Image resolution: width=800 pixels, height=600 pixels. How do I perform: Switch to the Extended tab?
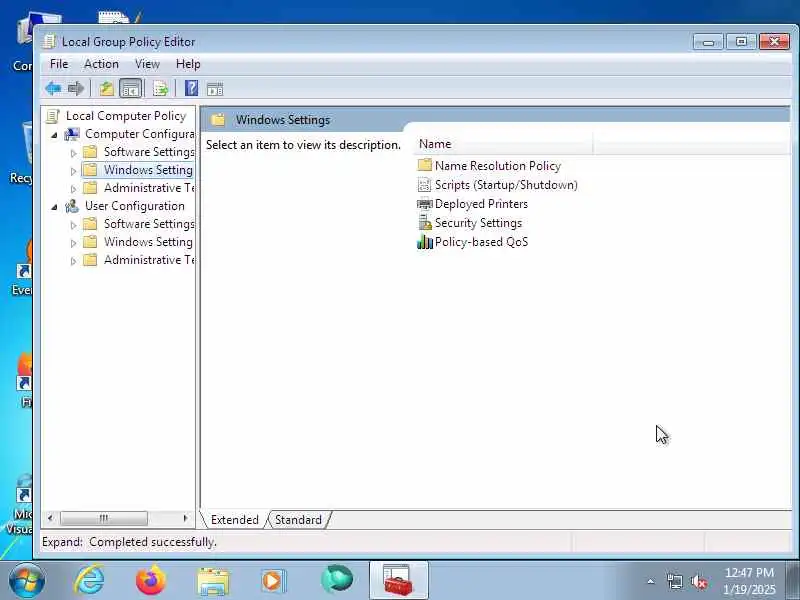235,519
